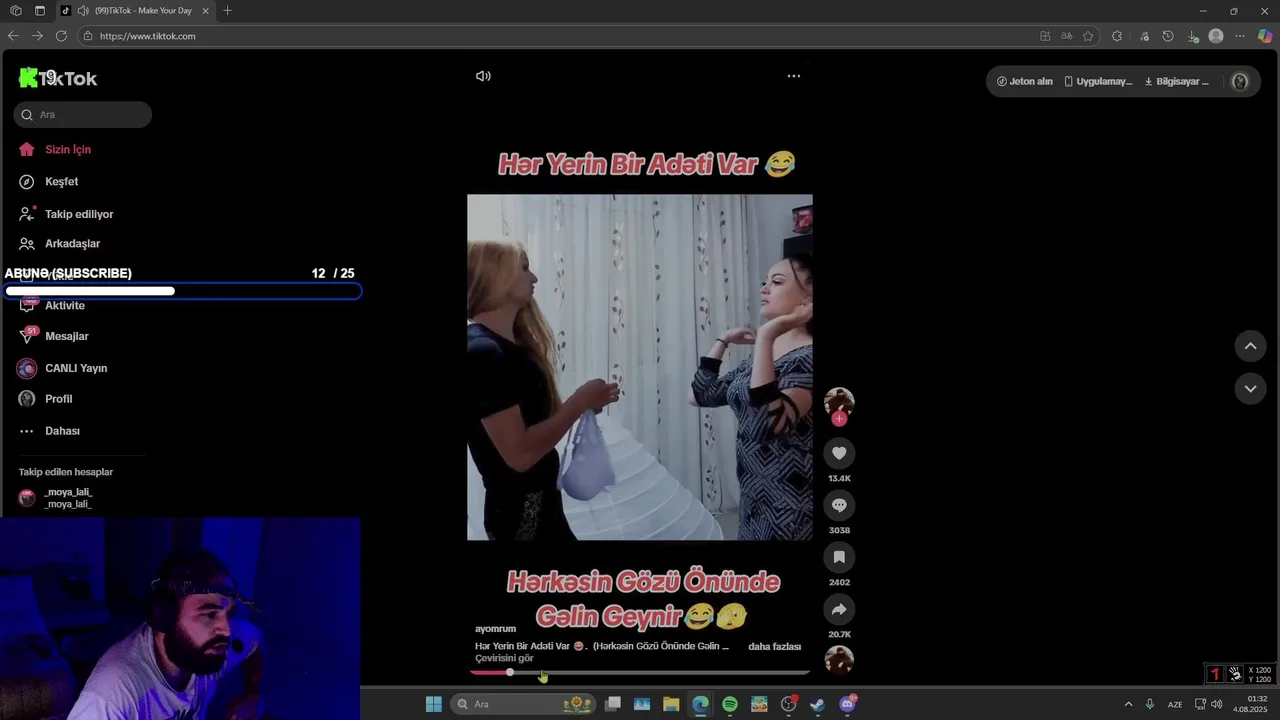This screenshot has height=720, width=1280.
Task: Go to previous video with up chevron
Action: 1250,346
